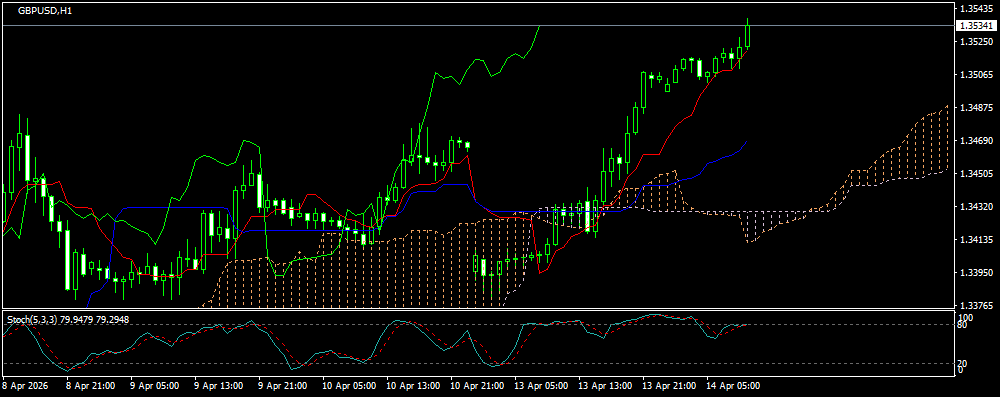Click time axis label 14 Apr 05:00
The height and width of the screenshot is (397, 1000).
pyautogui.click(x=732, y=386)
